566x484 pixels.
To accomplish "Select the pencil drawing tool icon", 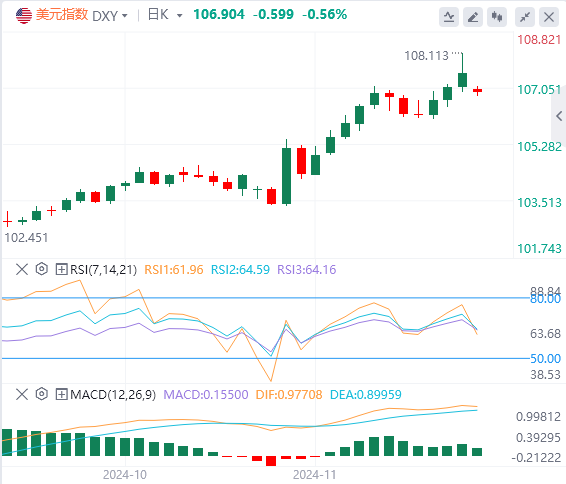I will click(x=473, y=17).
